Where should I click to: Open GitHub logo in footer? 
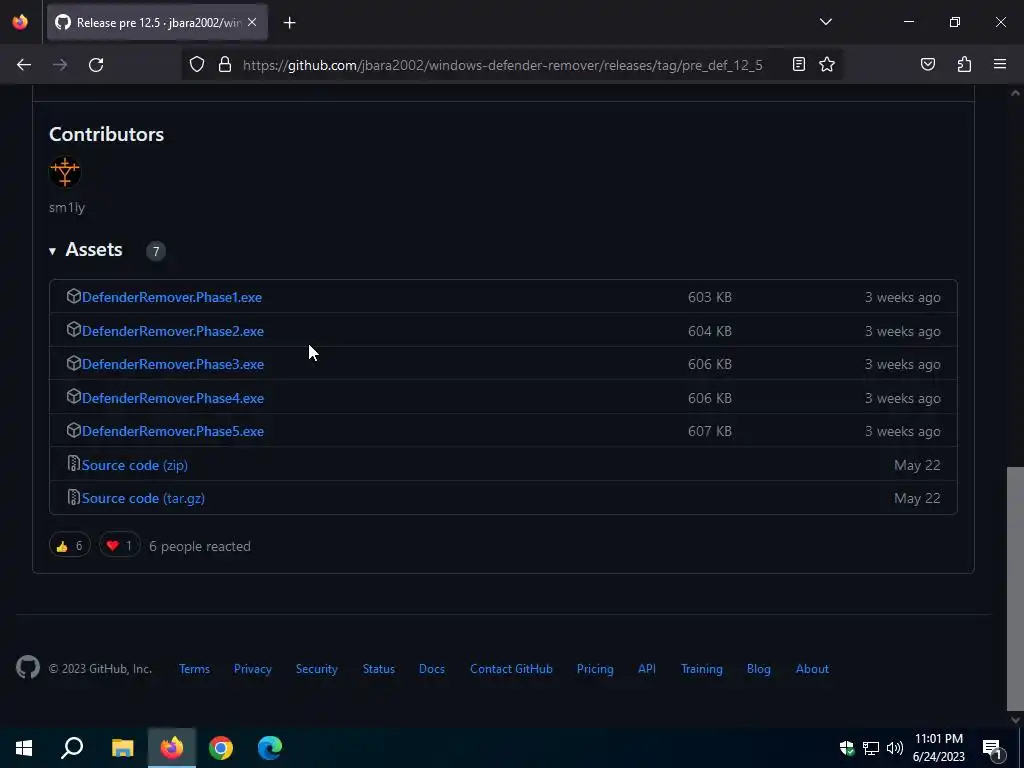[x=28, y=668]
